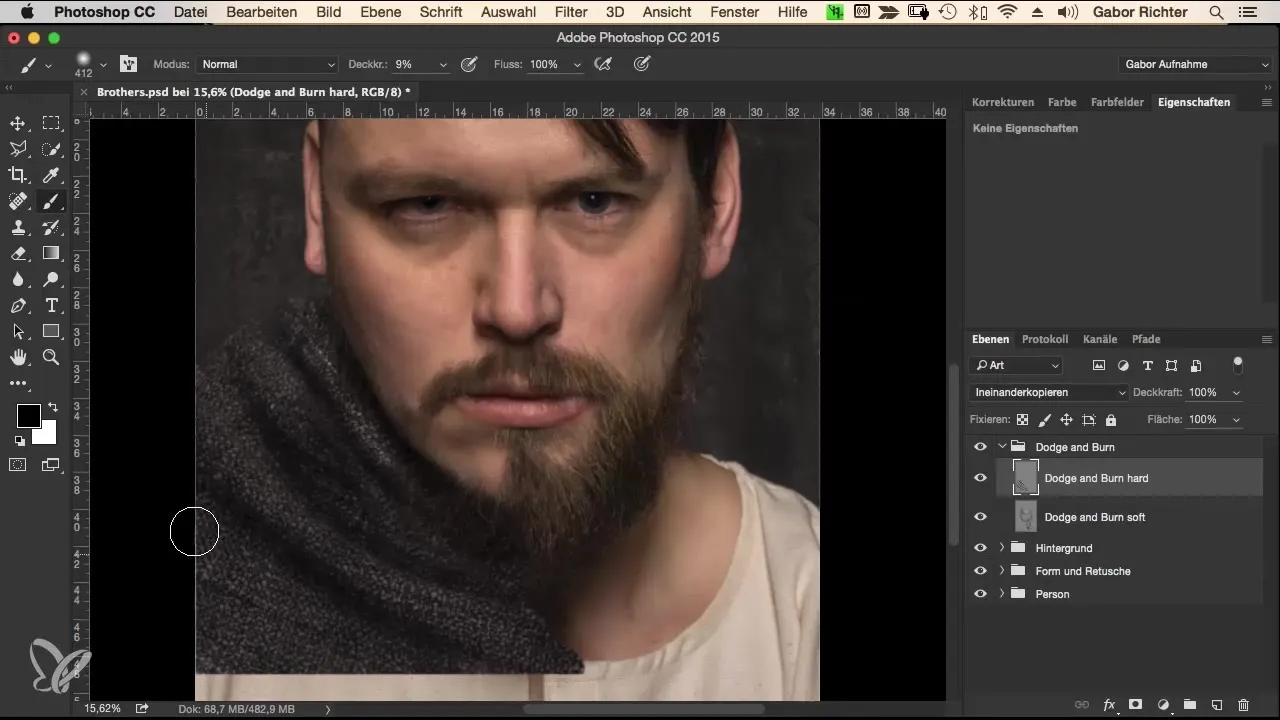Toggle pressure control for brush size
This screenshot has height=720, width=1280.
(x=642, y=64)
